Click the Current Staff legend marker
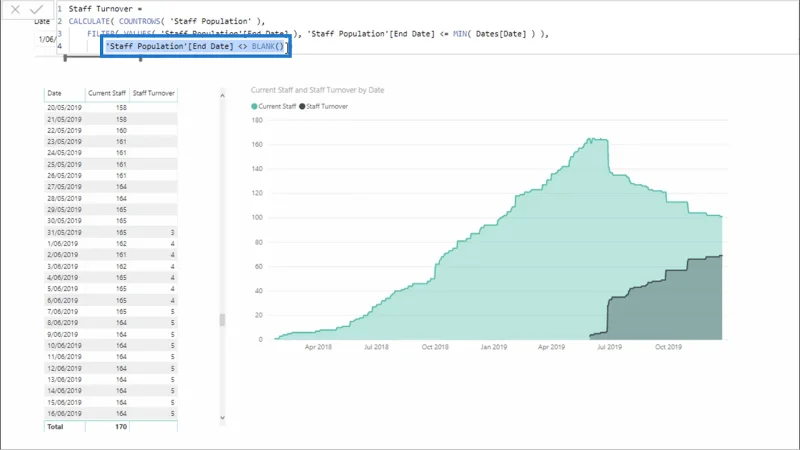This screenshot has width=800, height=450. click(254, 106)
